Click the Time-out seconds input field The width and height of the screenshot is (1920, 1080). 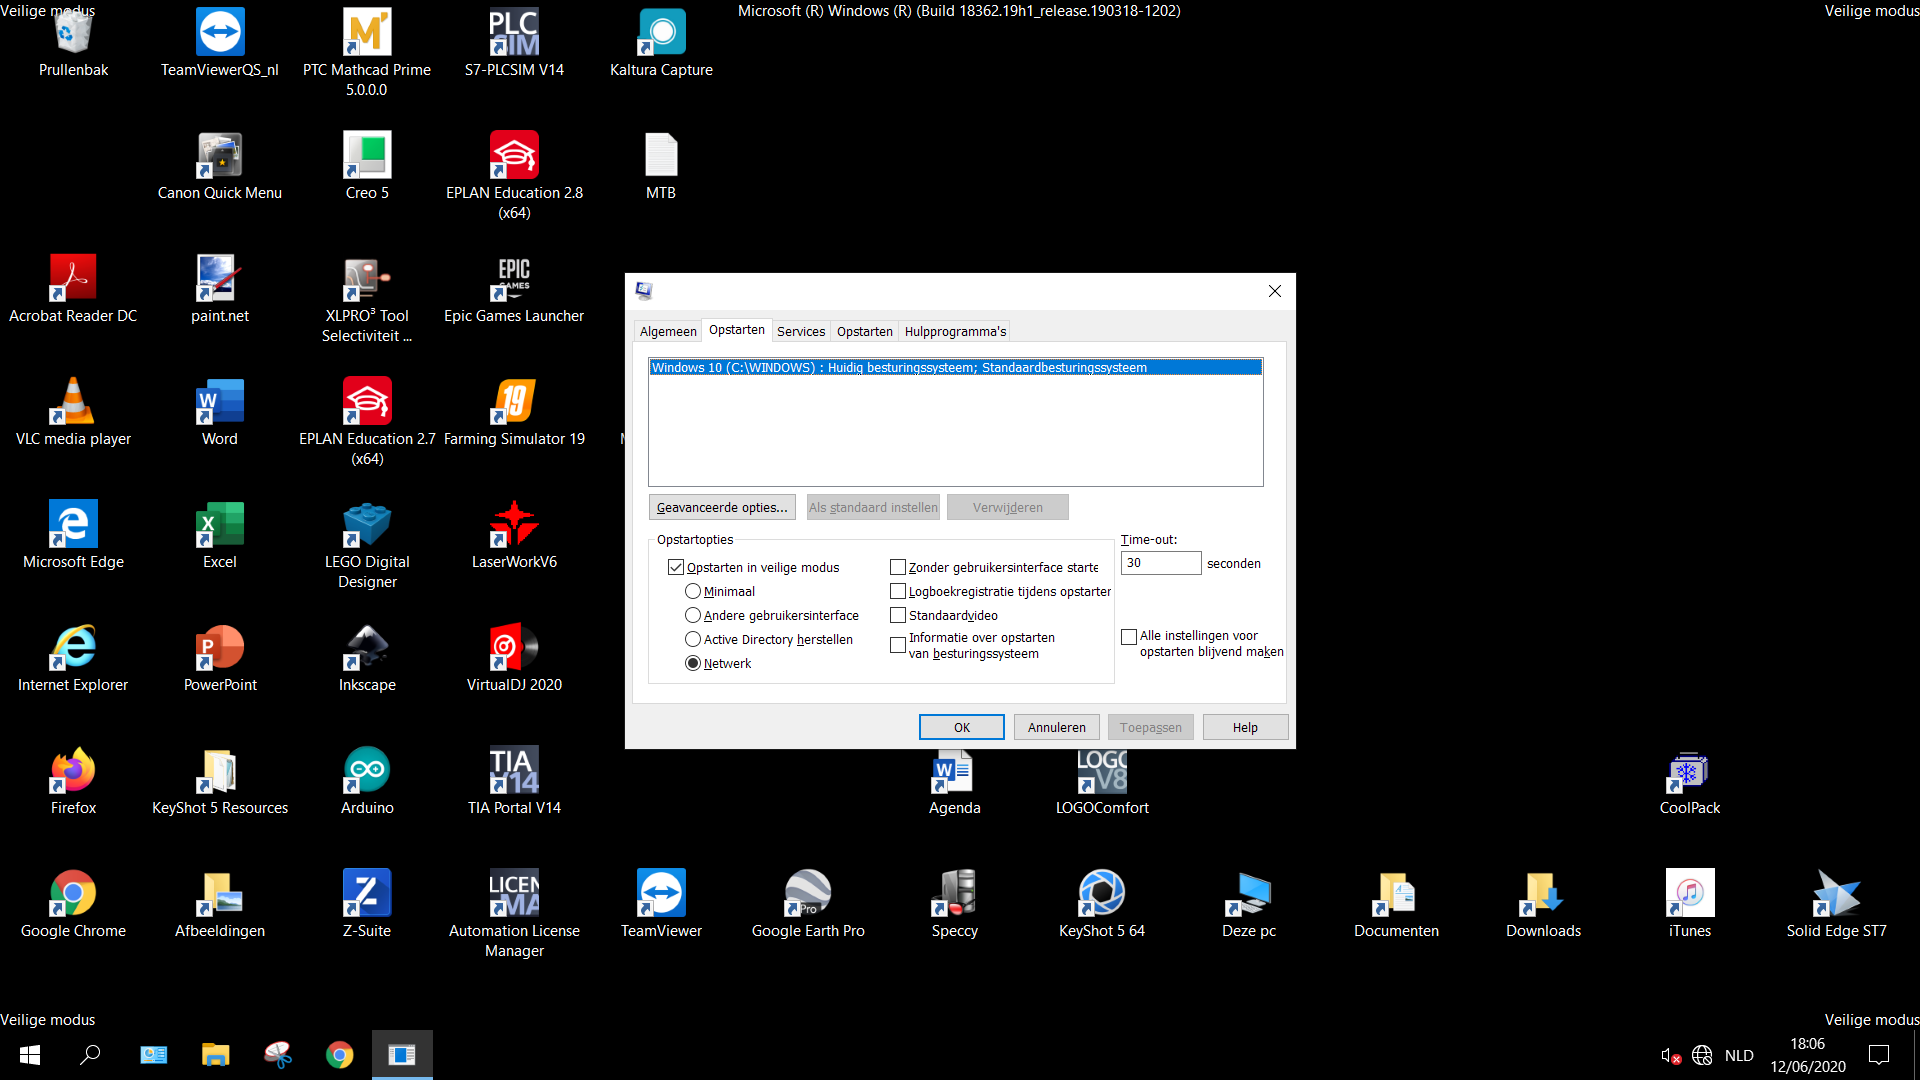(x=1161, y=563)
